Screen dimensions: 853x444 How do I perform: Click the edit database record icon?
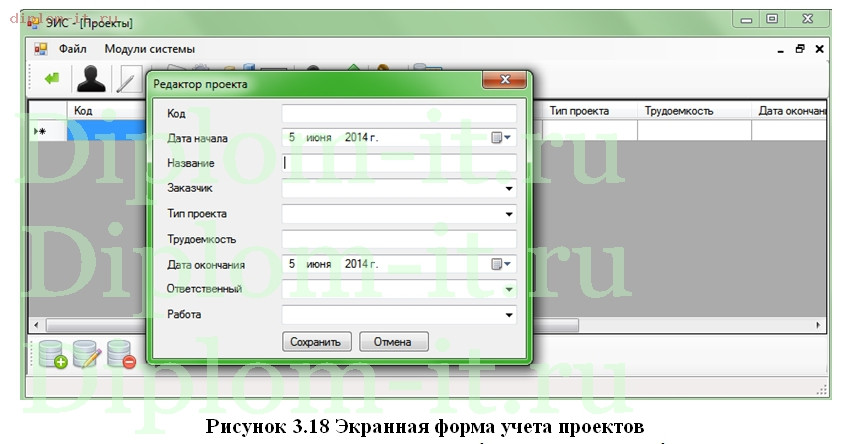click(x=86, y=354)
